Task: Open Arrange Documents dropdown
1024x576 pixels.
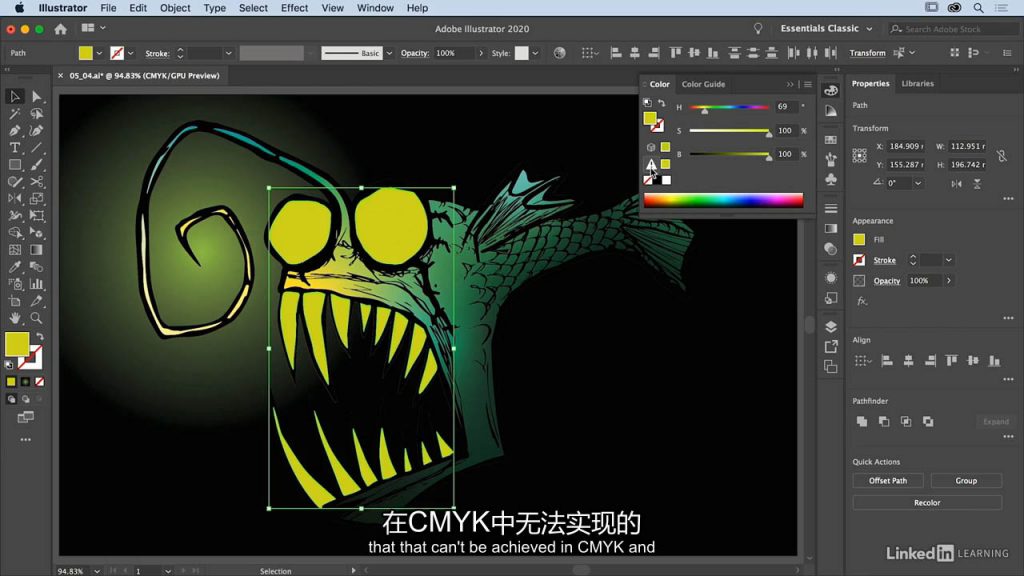Action: coord(93,28)
